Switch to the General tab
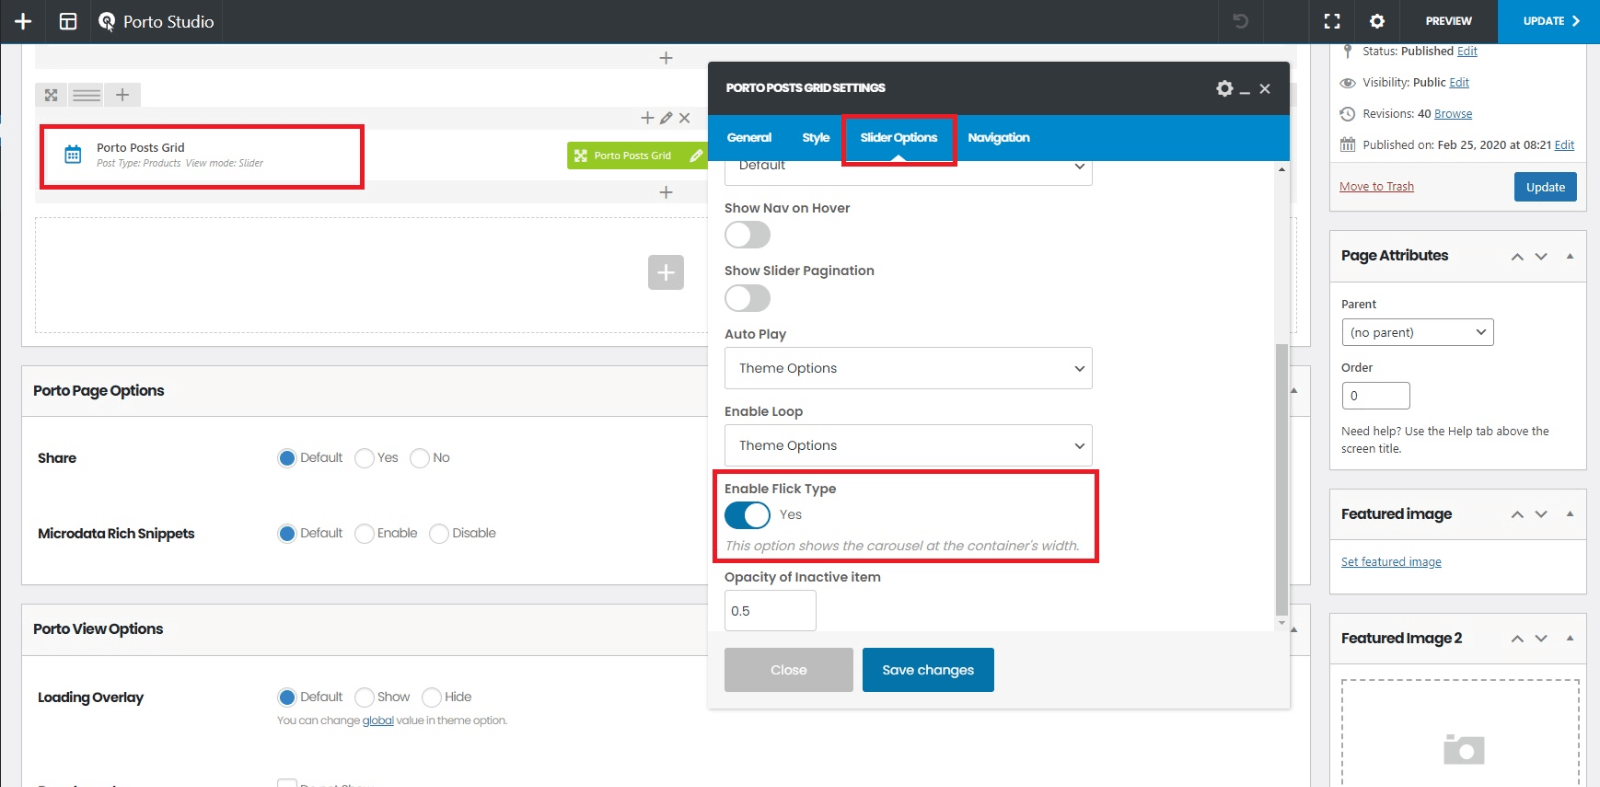 [x=749, y=138]
